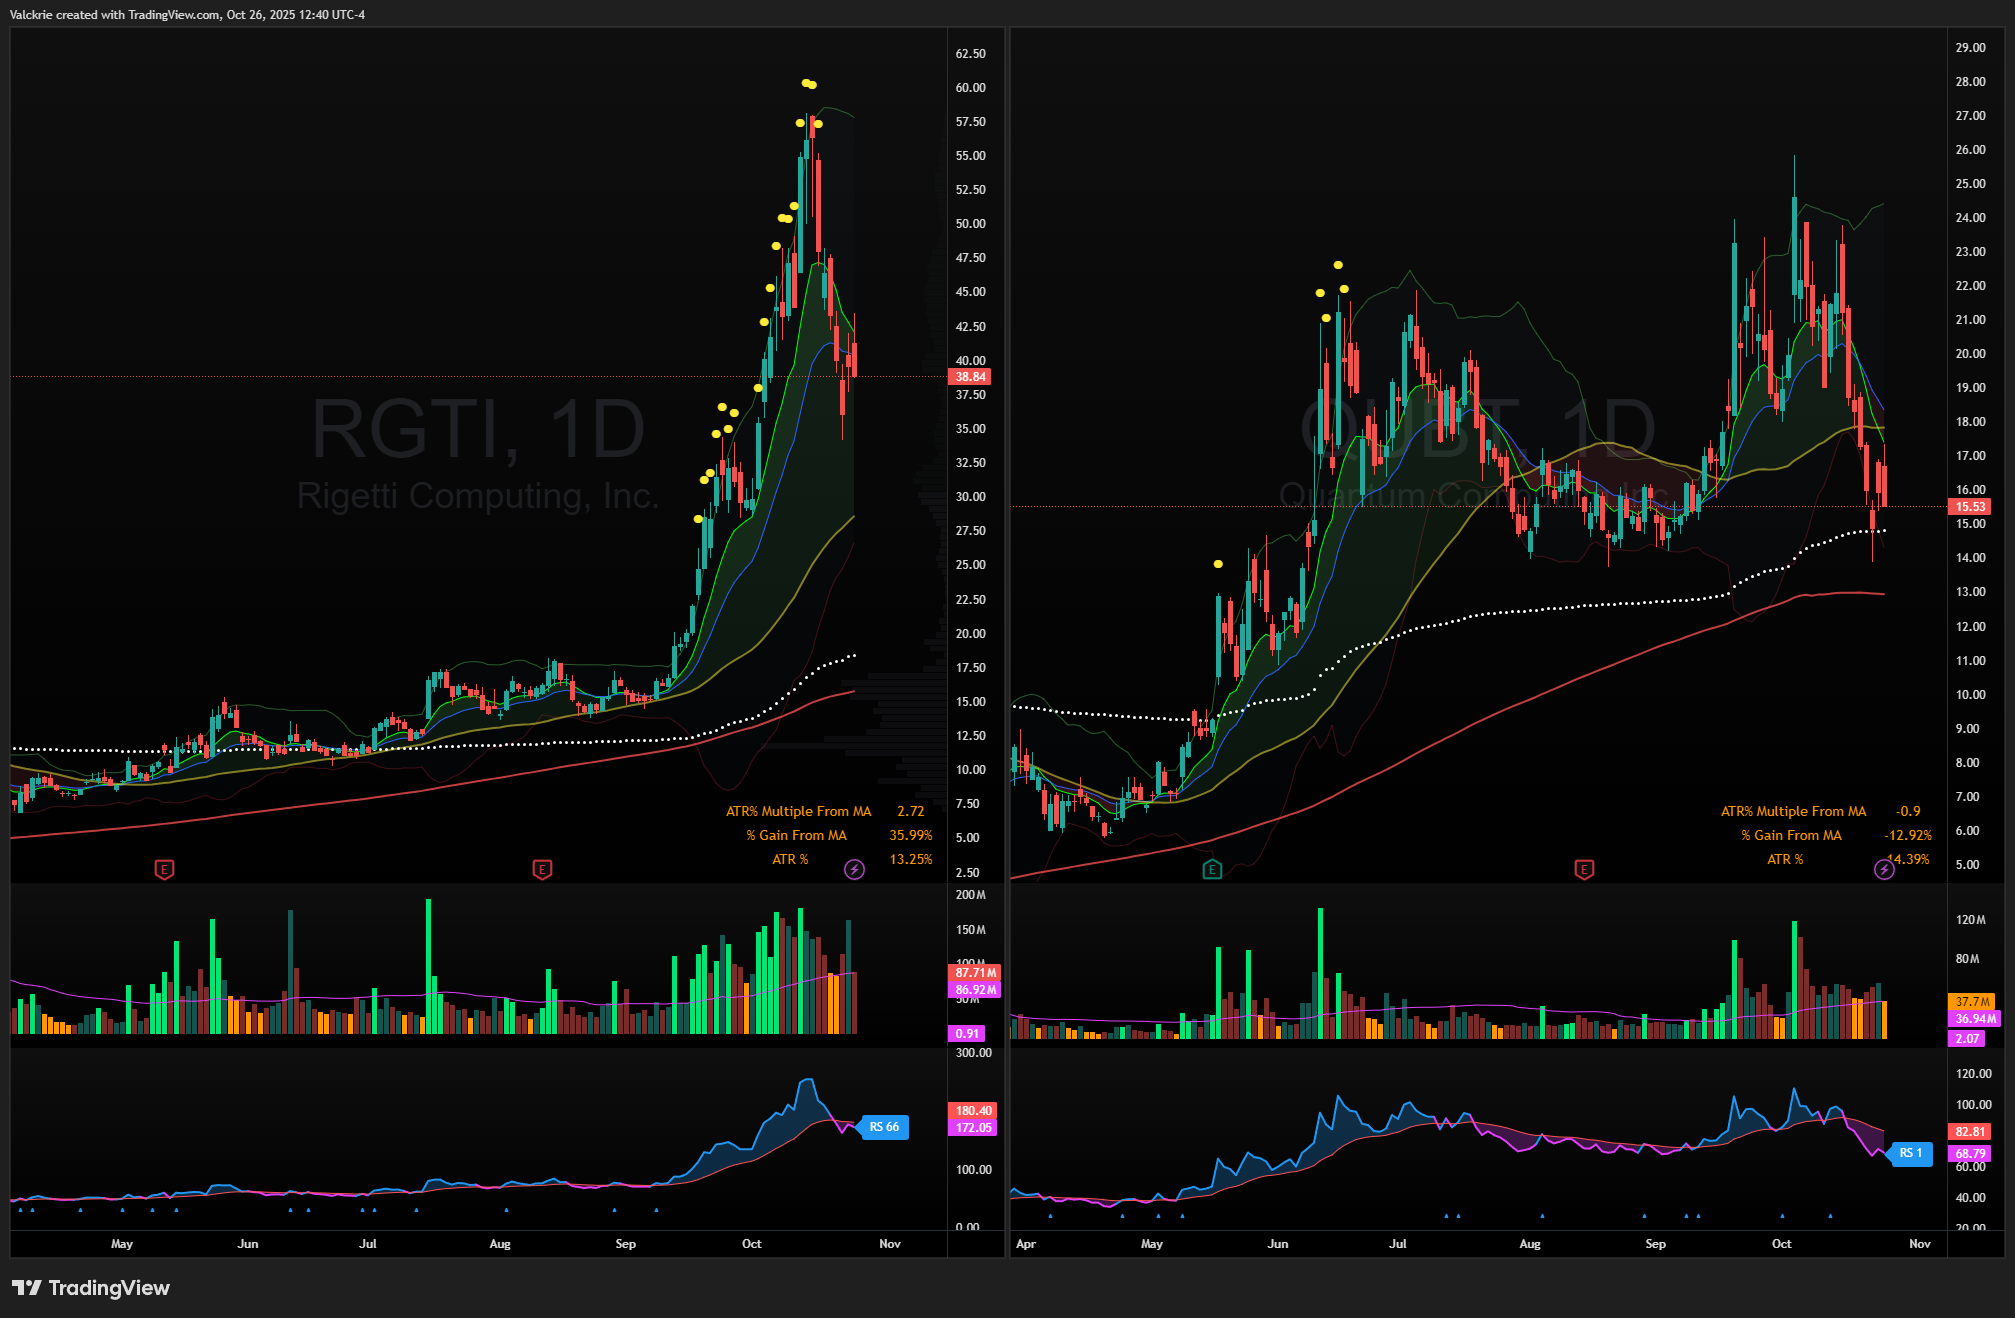Click the 15.53 current price label
Image resolution: width=2015 pixels, height=1318 pixels.
[1970, 507]
